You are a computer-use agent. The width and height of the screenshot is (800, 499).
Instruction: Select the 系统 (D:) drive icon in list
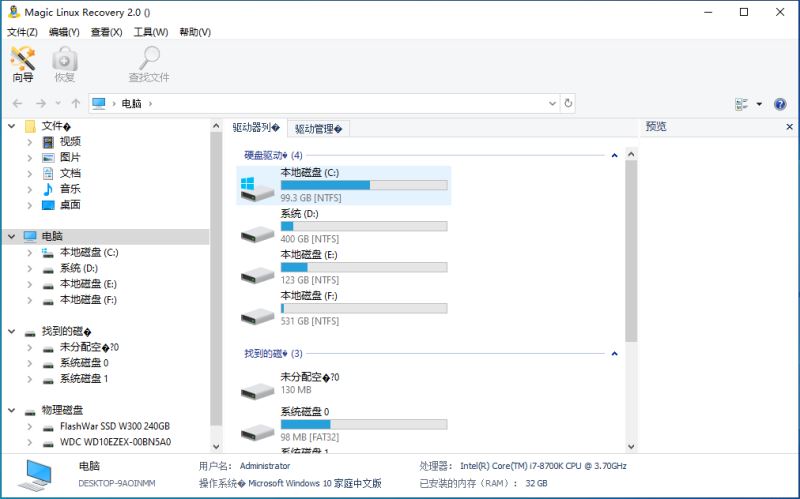[x=257, y=234]
